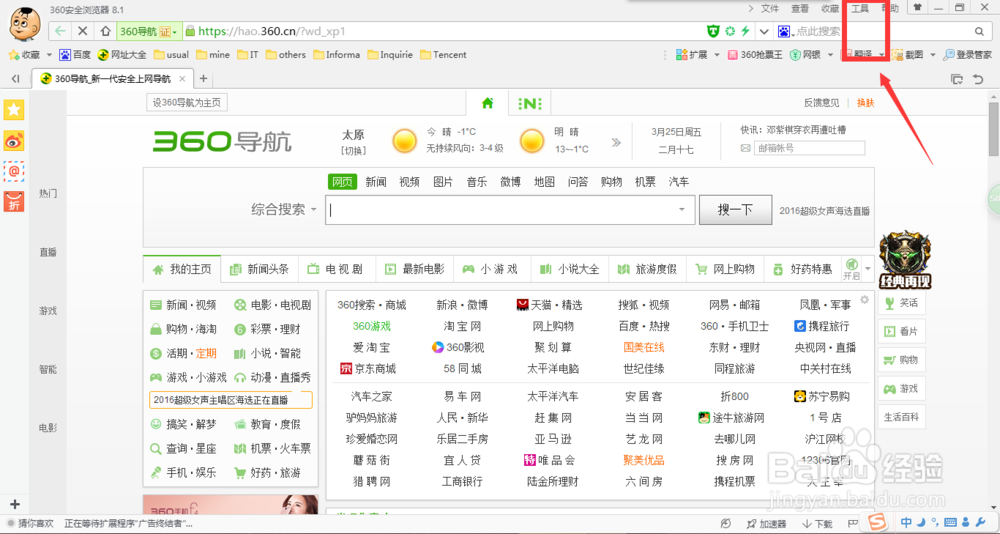Switch to the 电视剧 tab
This screenshot has height=534, width=1000.
(x=337, y=269)
